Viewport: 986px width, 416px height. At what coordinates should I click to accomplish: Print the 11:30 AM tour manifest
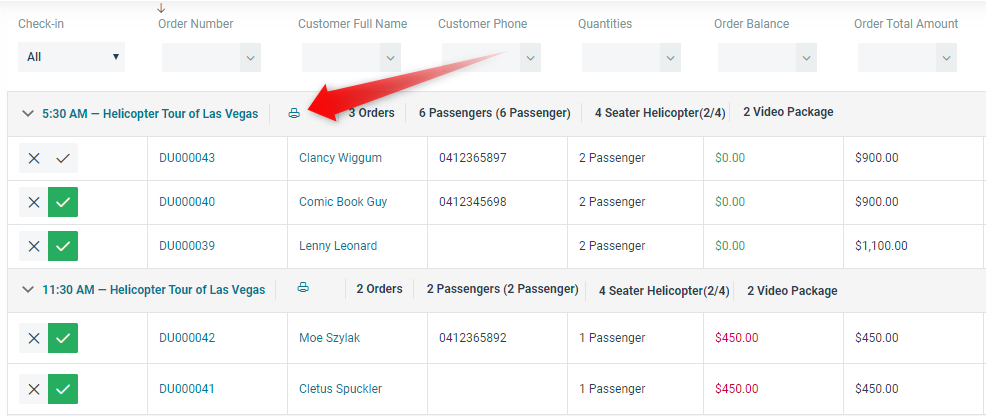click(x=302, y=288)
